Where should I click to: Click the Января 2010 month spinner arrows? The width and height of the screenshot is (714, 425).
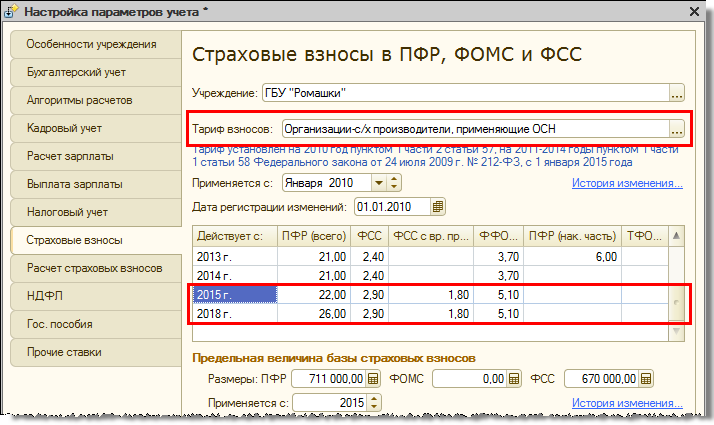tap(394, 183)
